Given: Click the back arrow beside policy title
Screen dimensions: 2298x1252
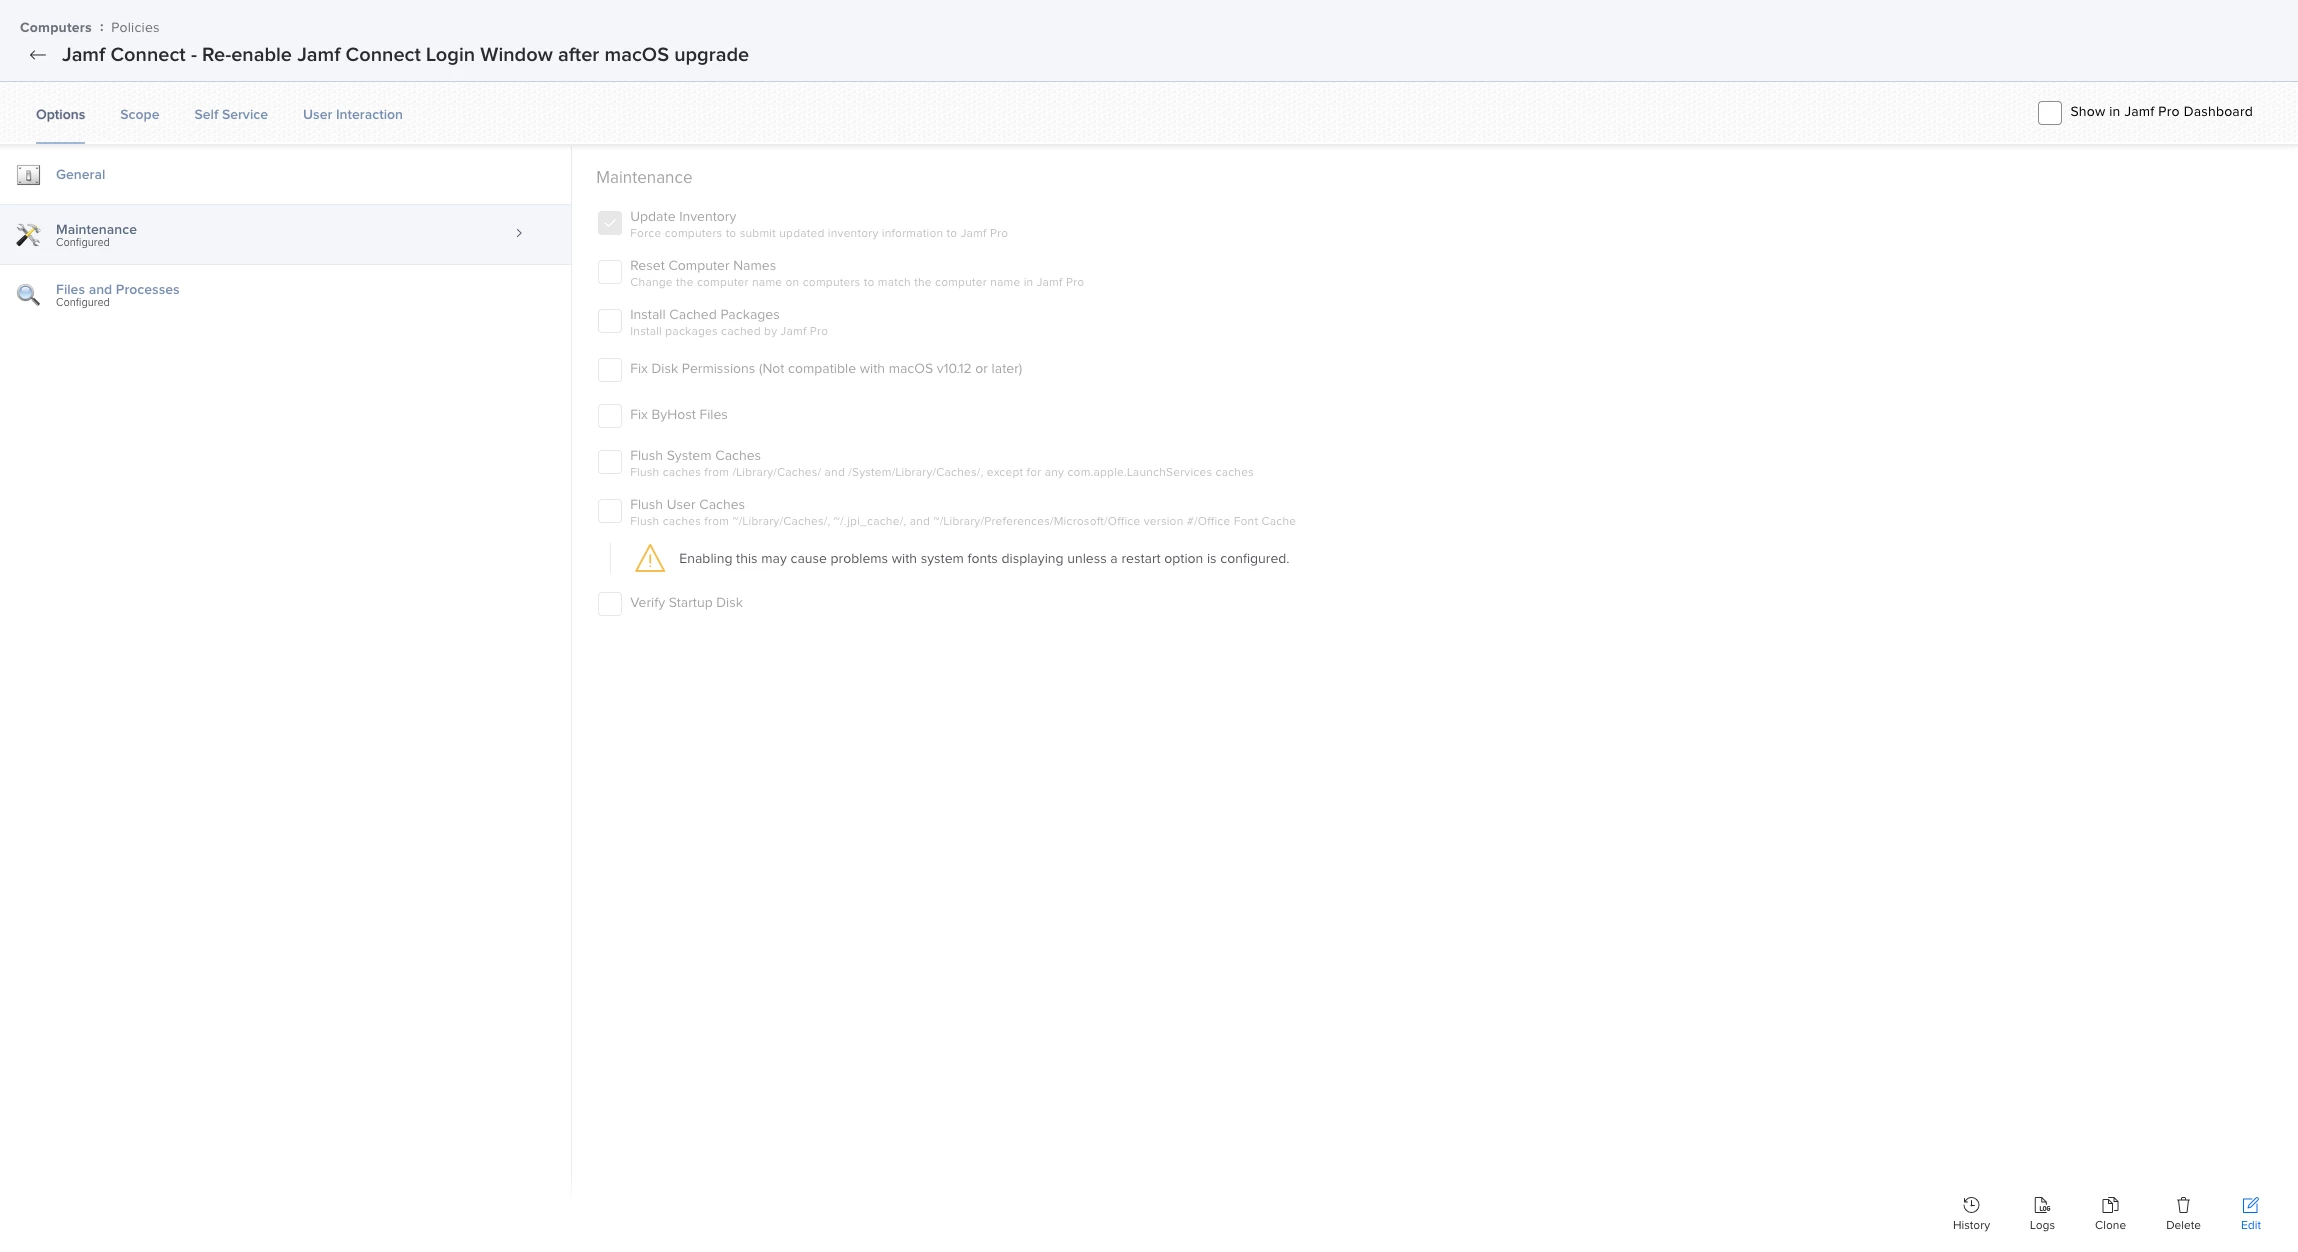Looking at the screenshot, I should click(38, 55).
